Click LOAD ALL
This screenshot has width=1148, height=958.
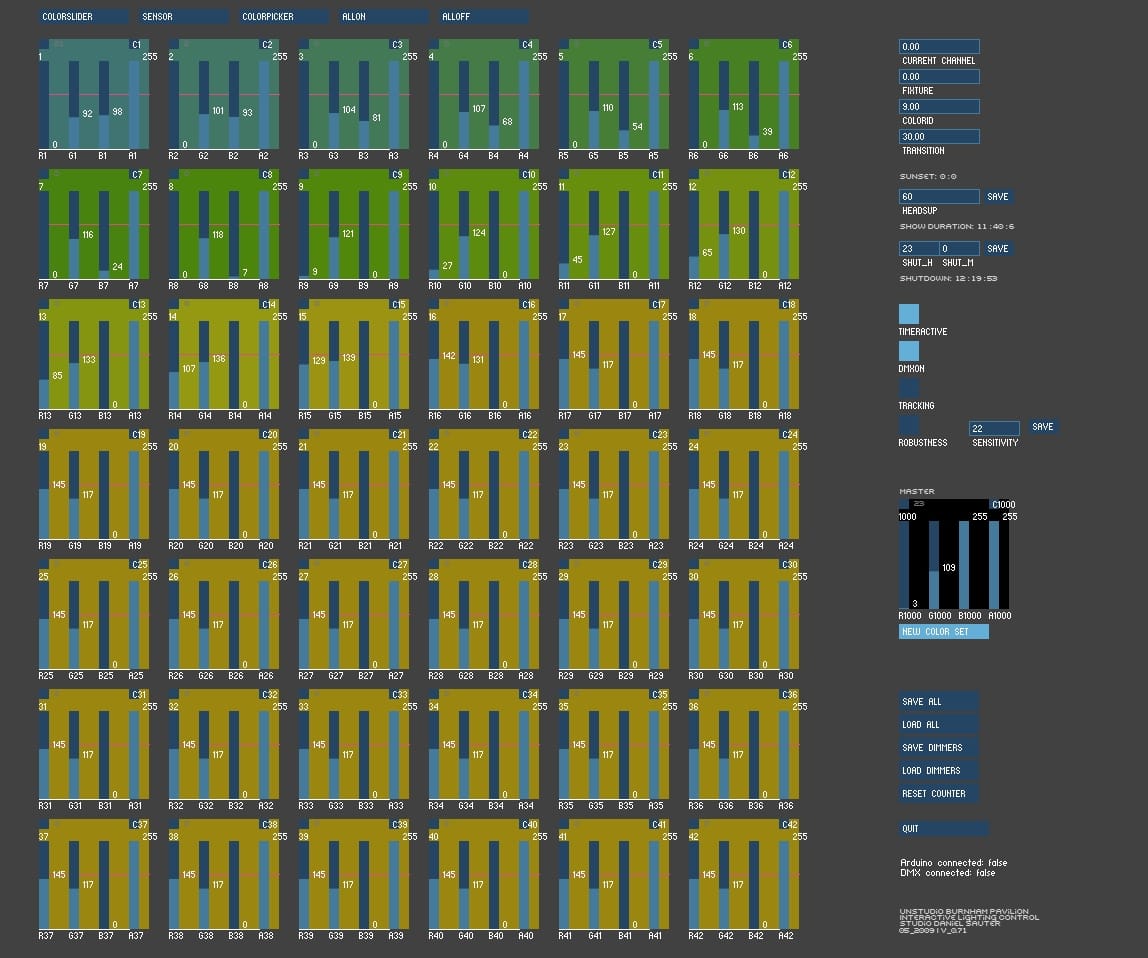[939, 724]
